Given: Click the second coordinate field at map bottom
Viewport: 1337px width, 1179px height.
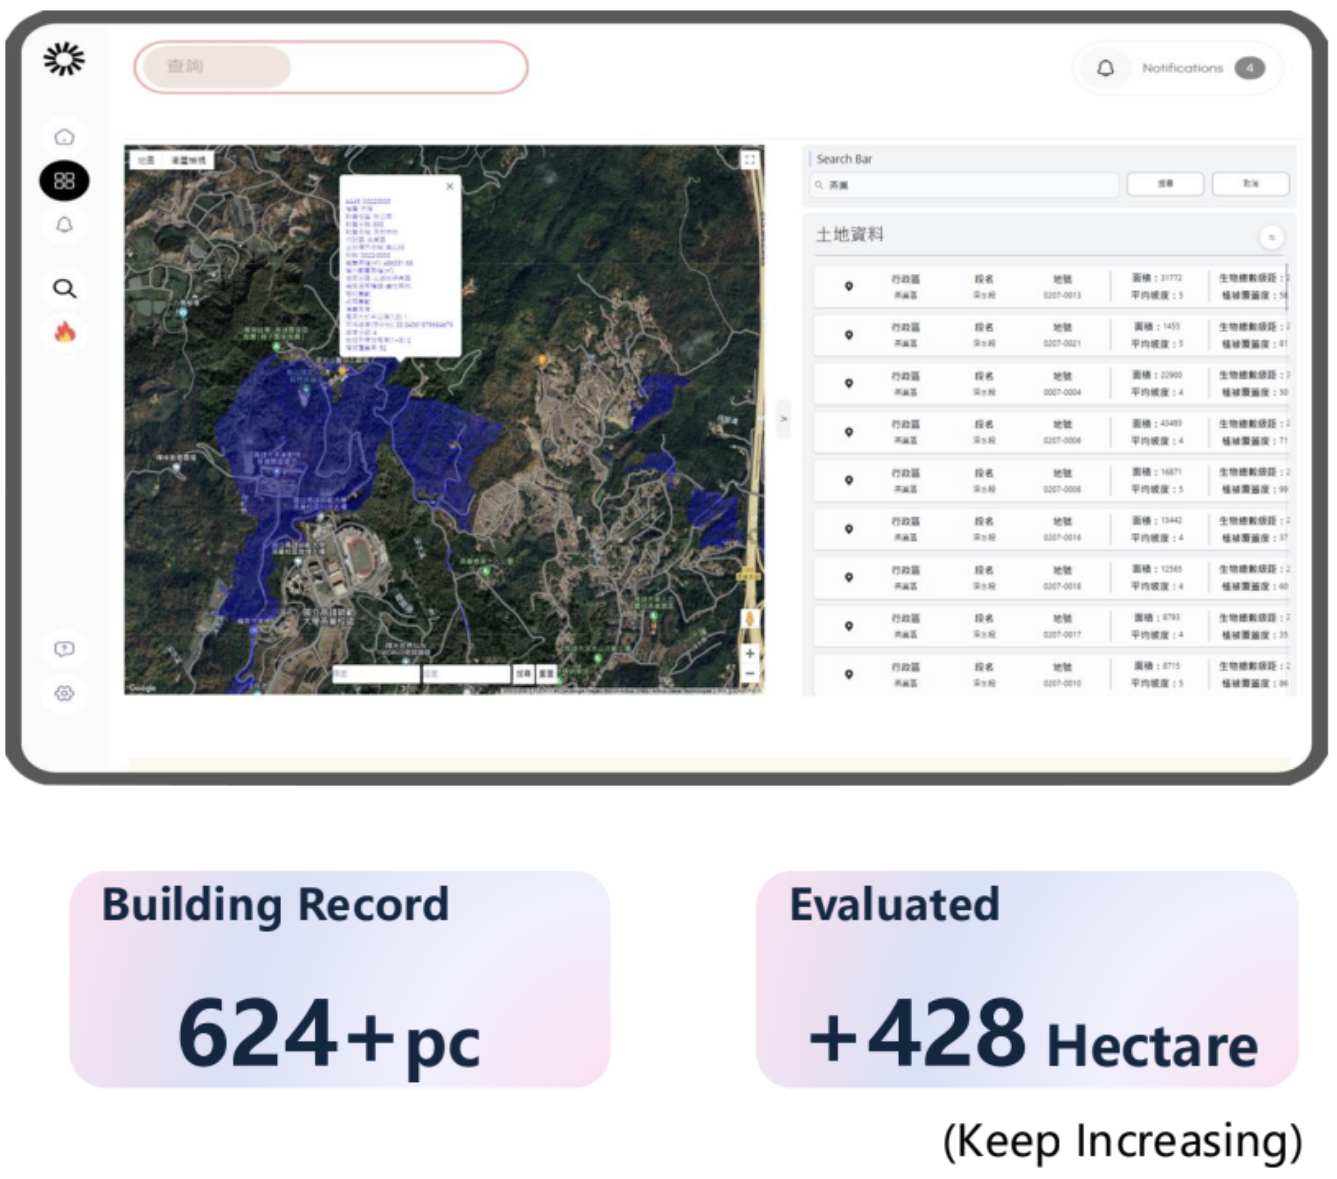Looking at the screenshot, I should point(465,674).
